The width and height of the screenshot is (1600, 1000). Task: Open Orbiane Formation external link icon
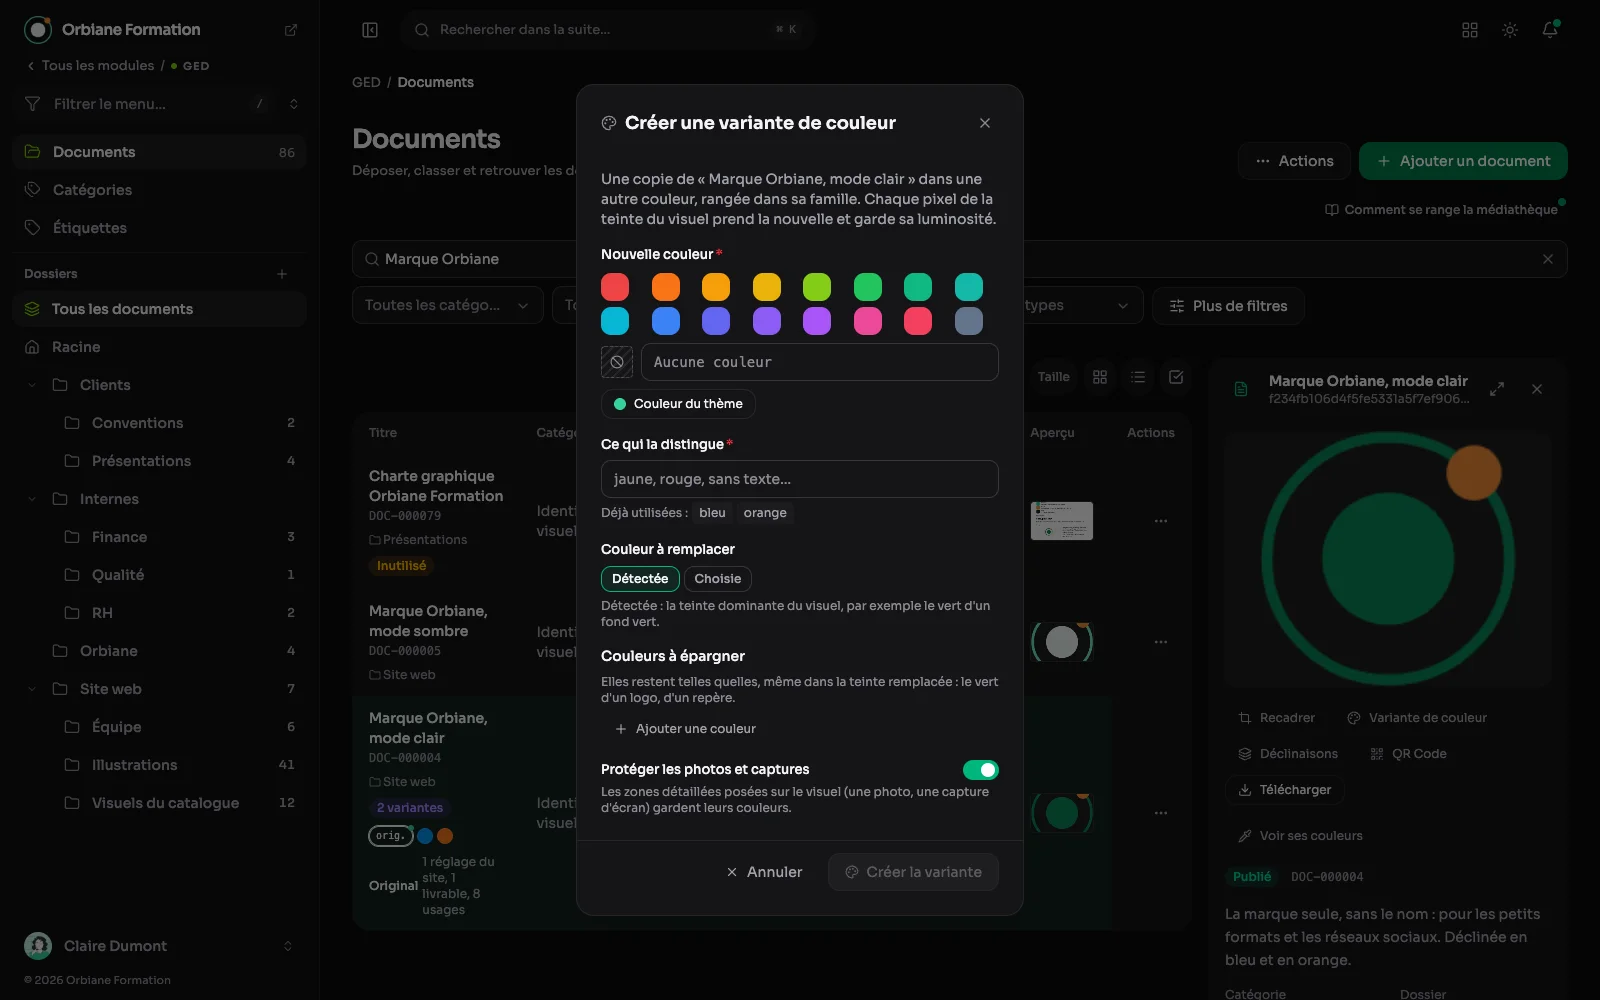point(291,30)
